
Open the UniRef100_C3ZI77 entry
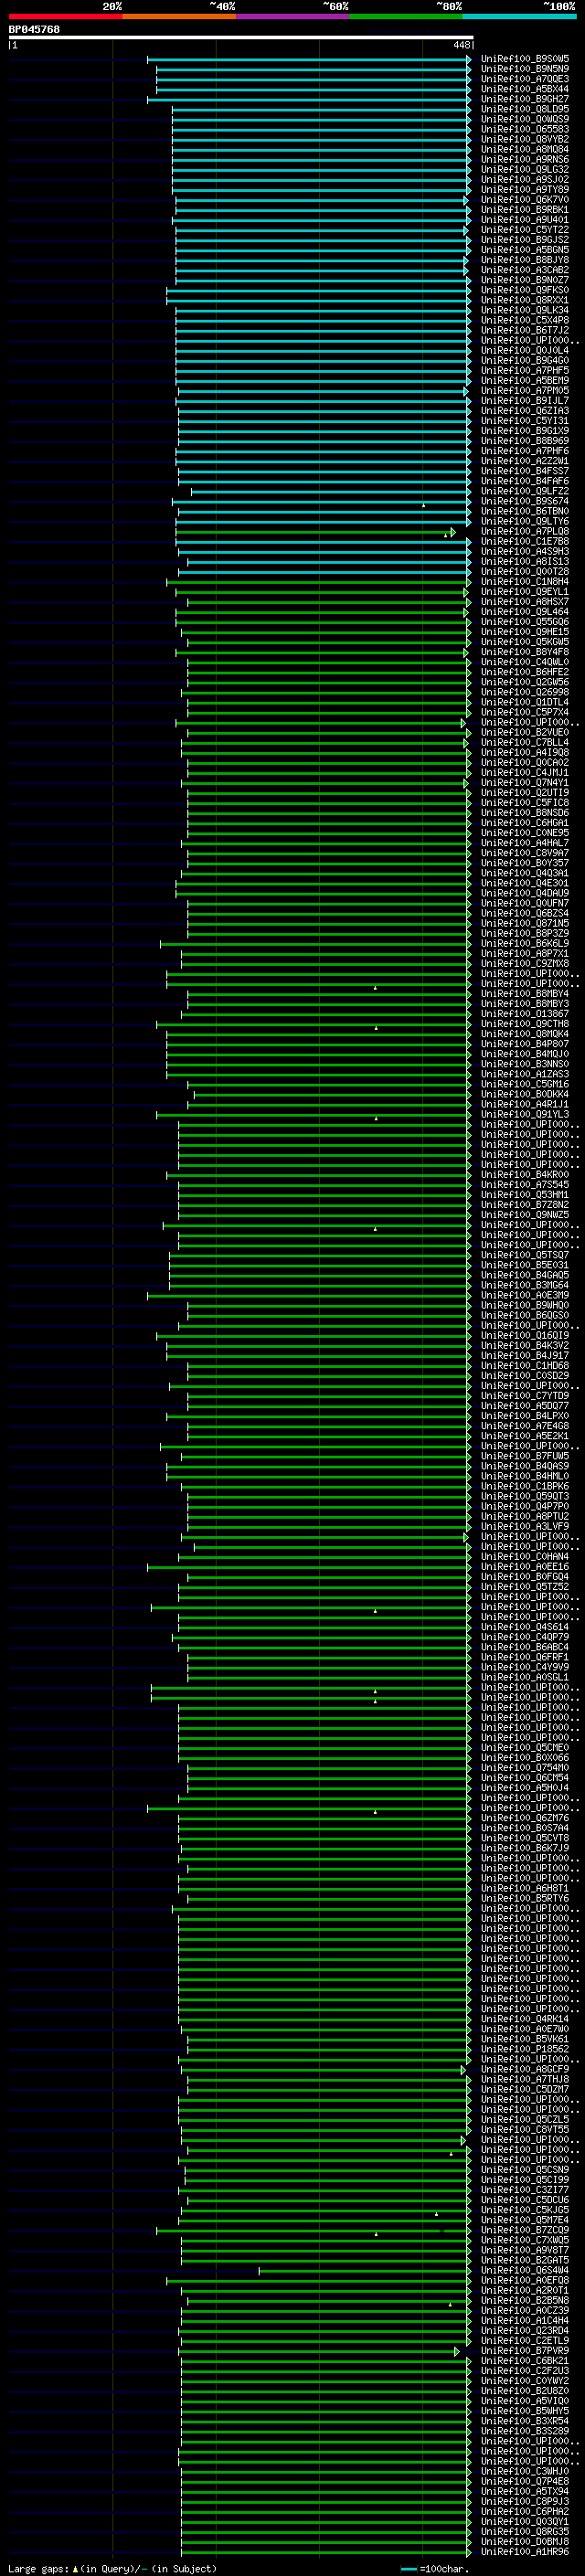[x=524, y=2189]
